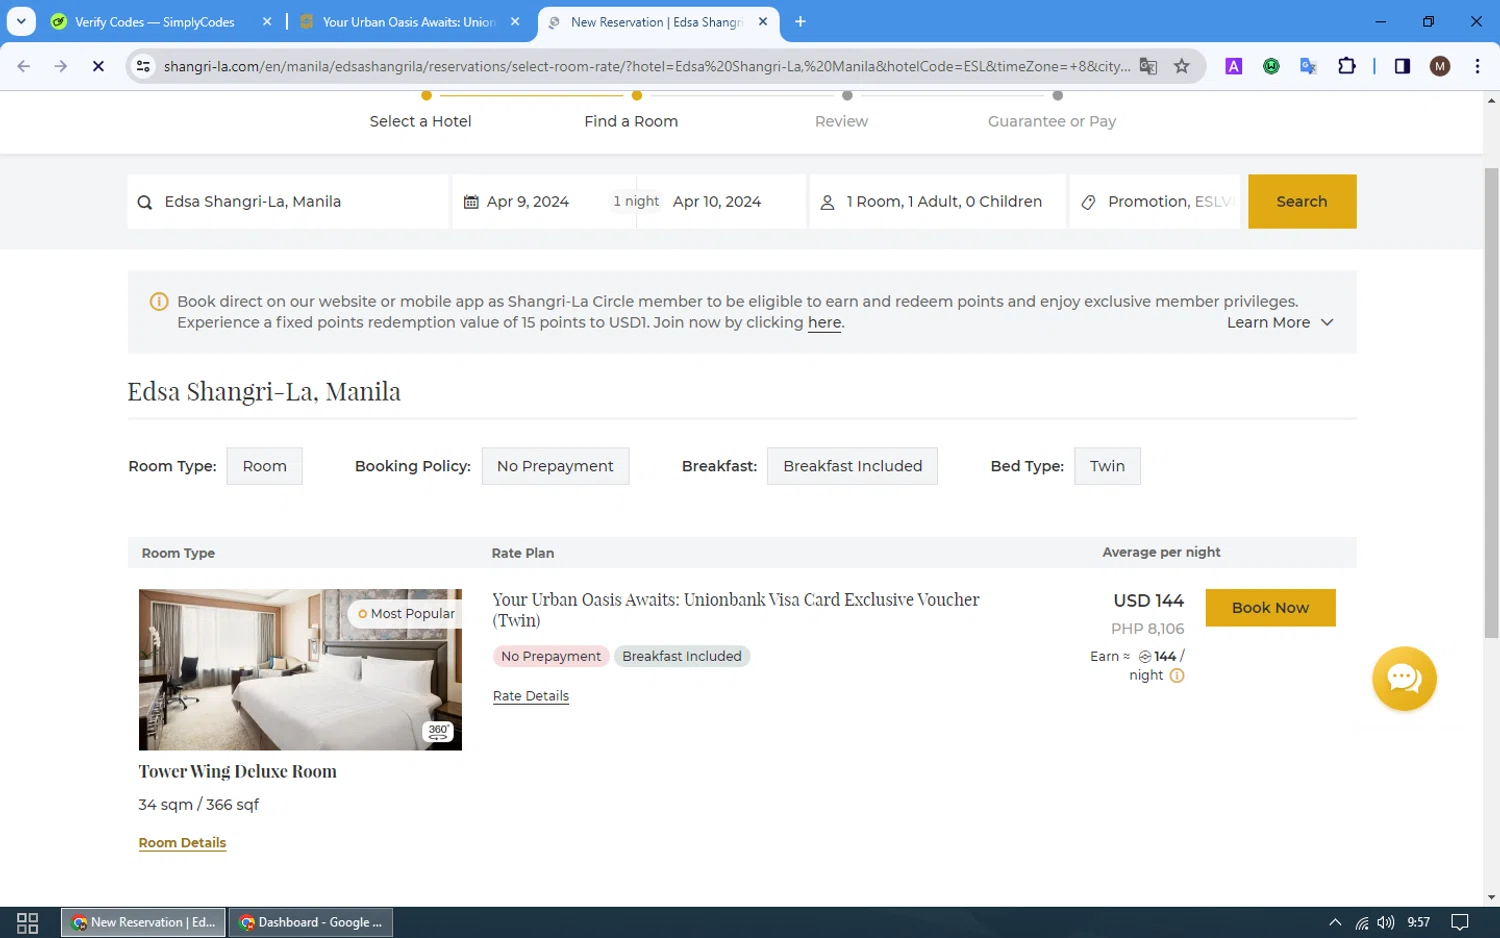Select the Room filter under Room Type

265,466
